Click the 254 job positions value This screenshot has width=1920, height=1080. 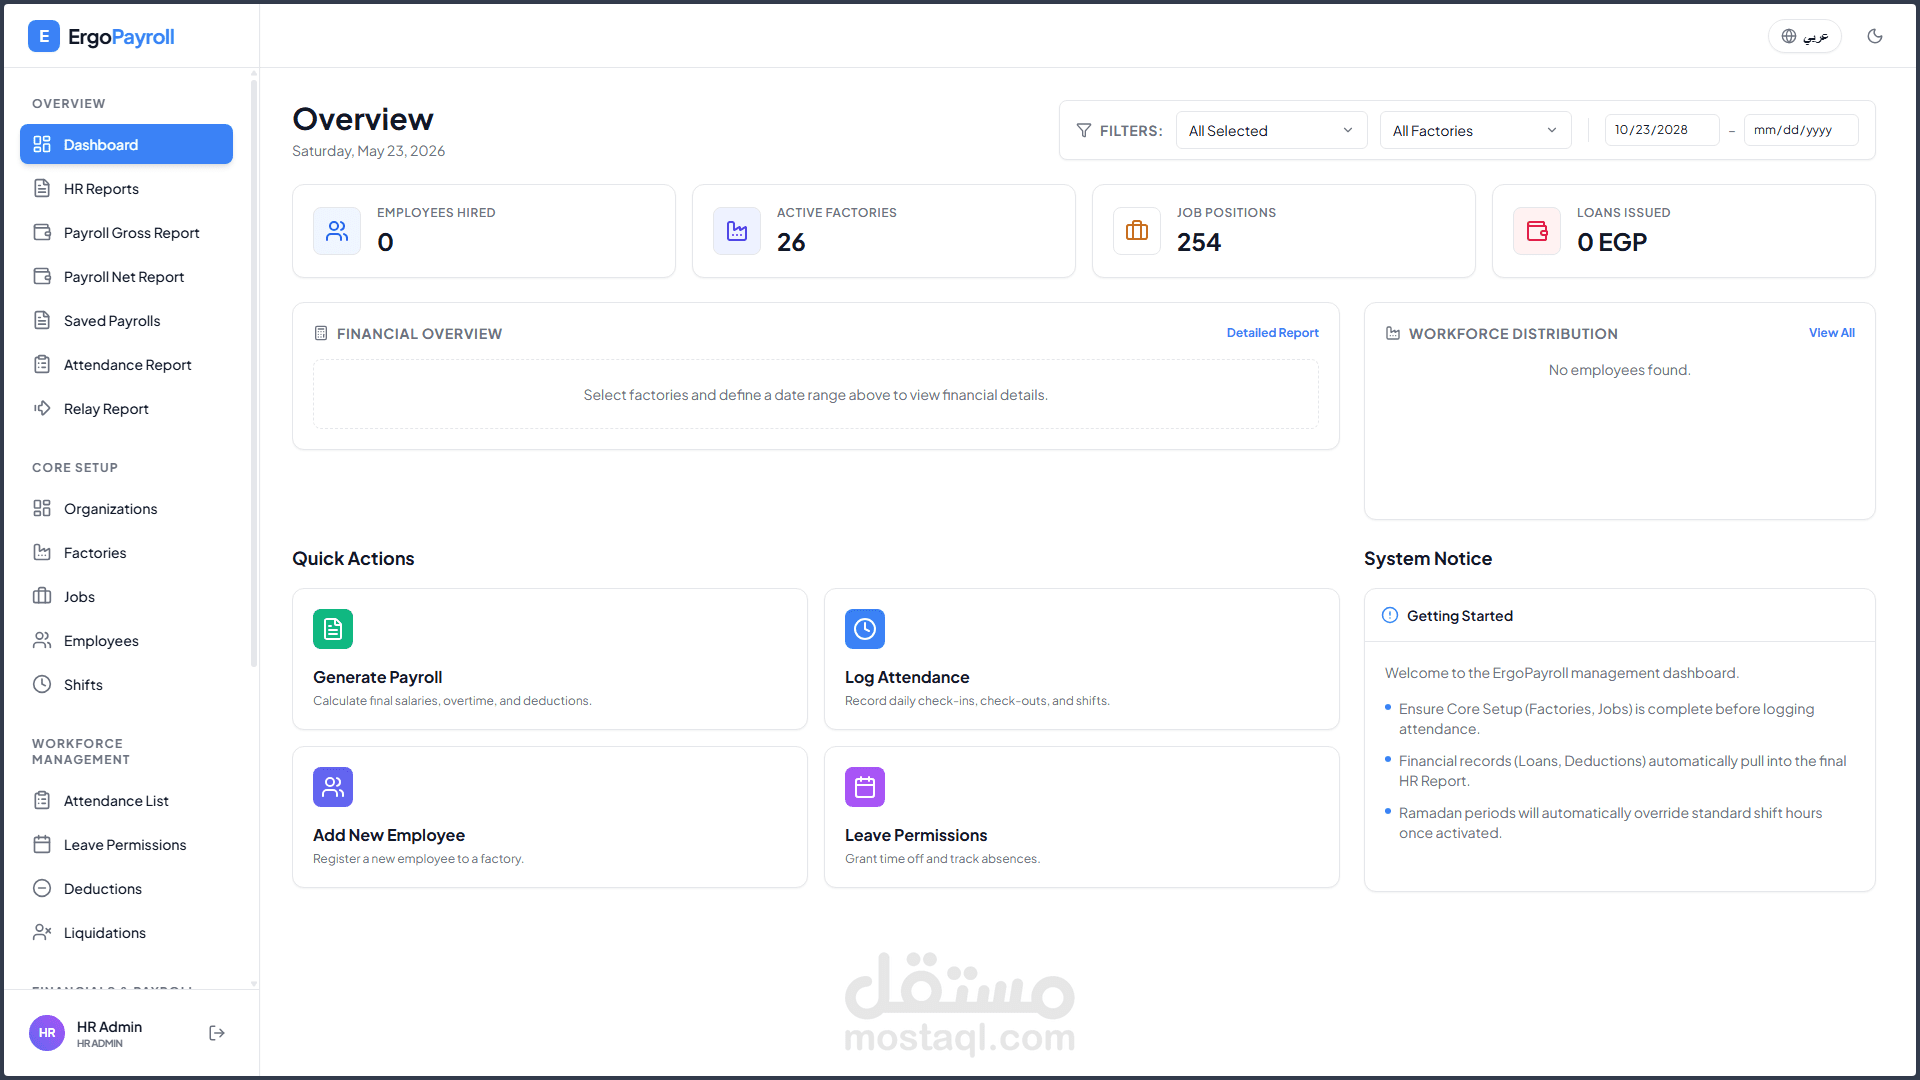click(1199, 242)
